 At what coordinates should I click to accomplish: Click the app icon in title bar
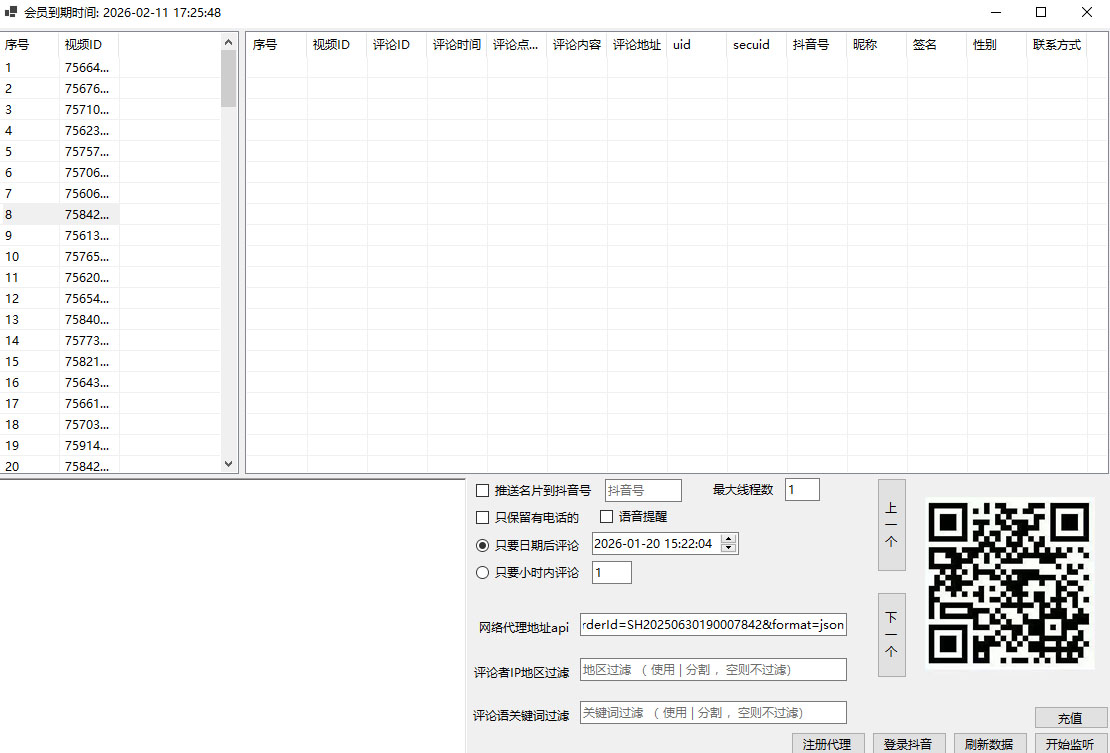11,12
